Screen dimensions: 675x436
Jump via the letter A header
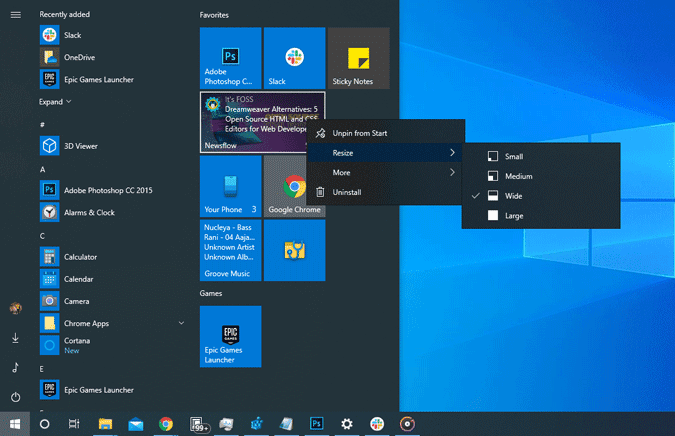click(43, 170)
